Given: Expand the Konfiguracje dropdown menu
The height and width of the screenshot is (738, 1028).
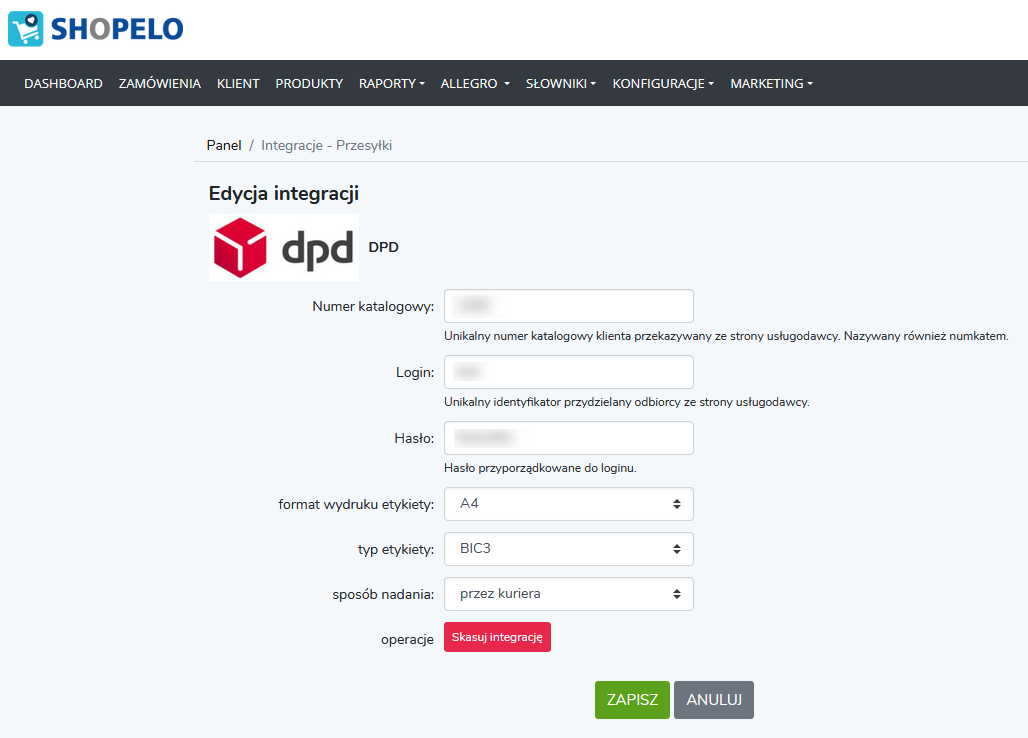Looking at the screenshot, I should pyautogui.click(x=663, y=84).
